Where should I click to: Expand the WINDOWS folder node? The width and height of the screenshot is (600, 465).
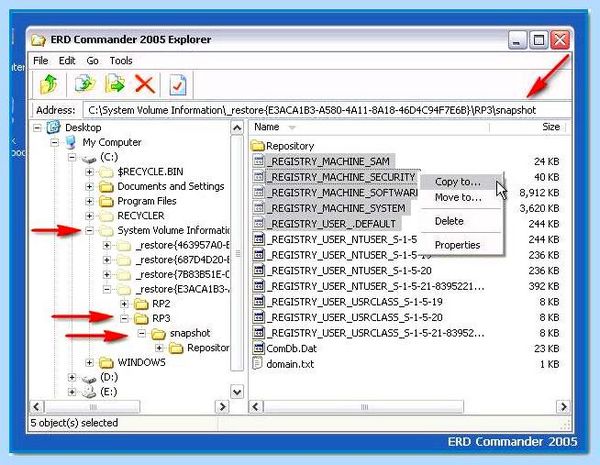coord(90,362)
